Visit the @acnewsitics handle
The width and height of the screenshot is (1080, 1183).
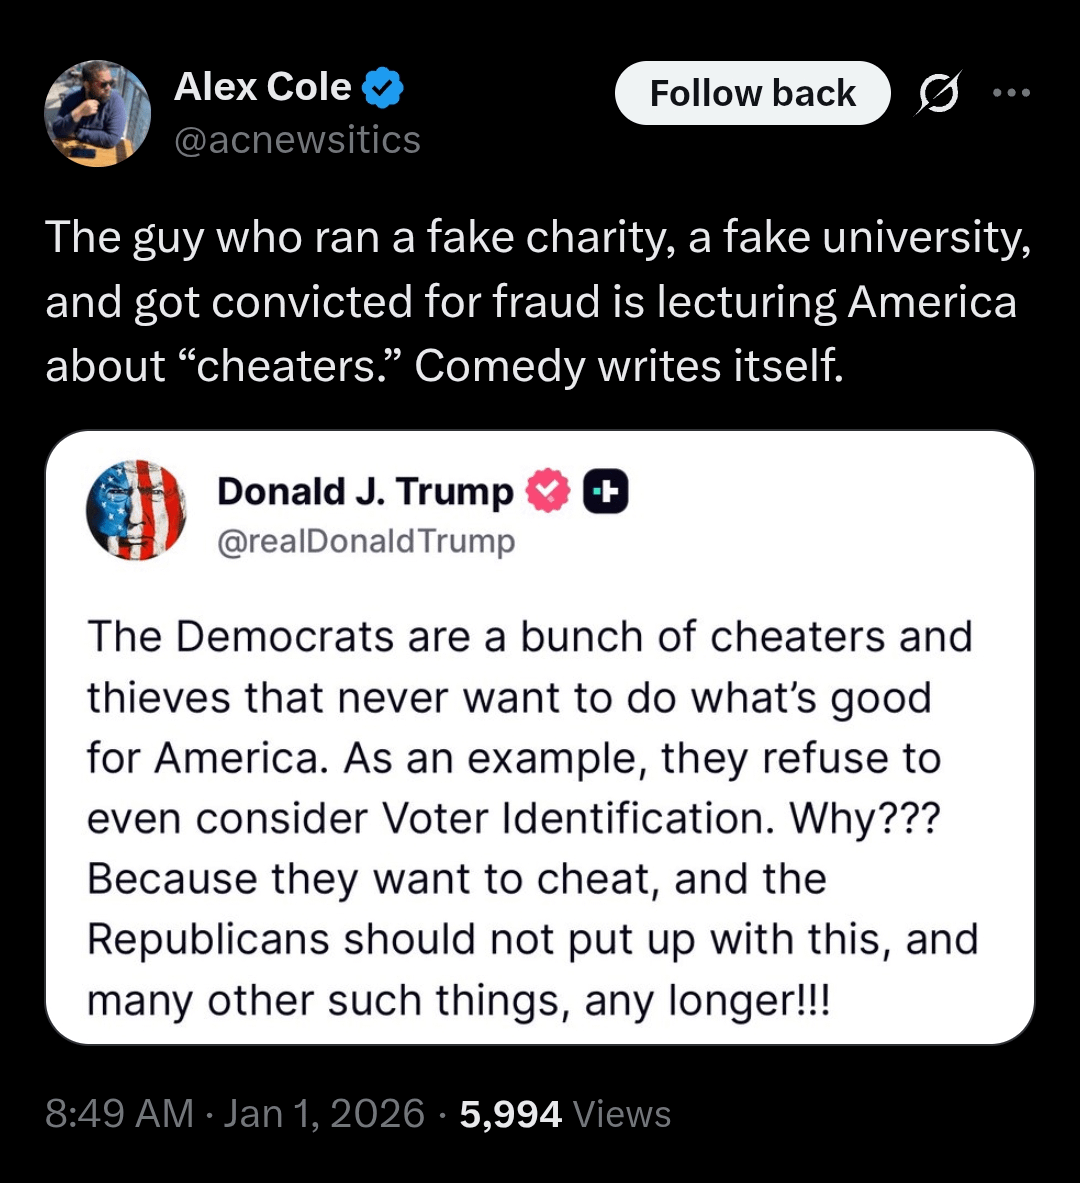pos(297,140)
